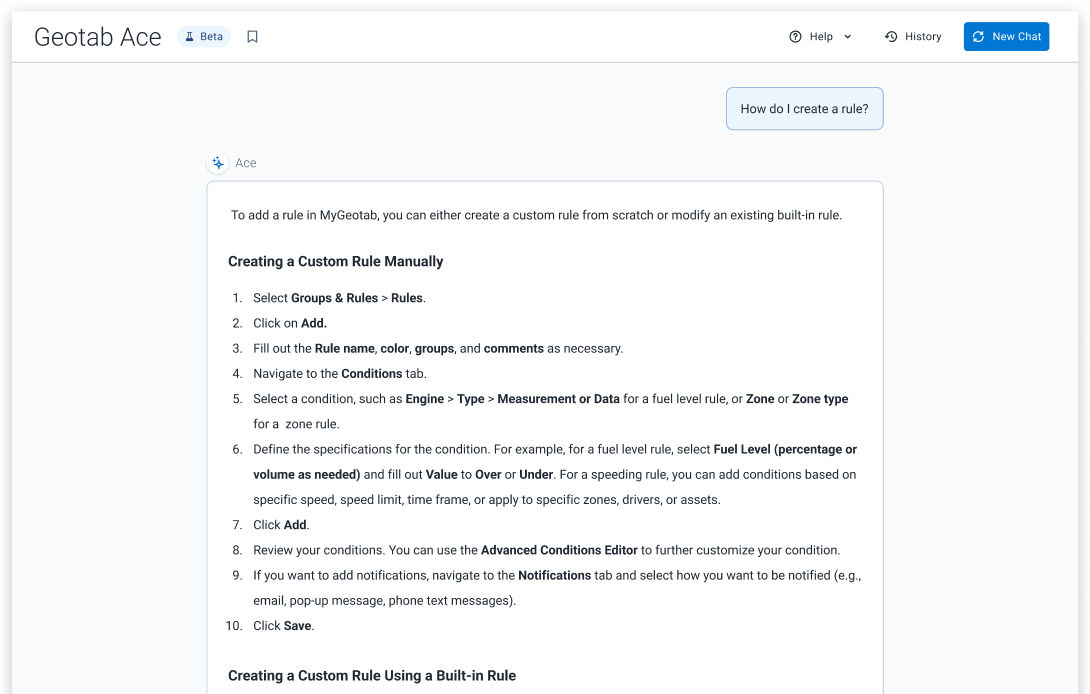Open the Help menu

tap(820, 36)
